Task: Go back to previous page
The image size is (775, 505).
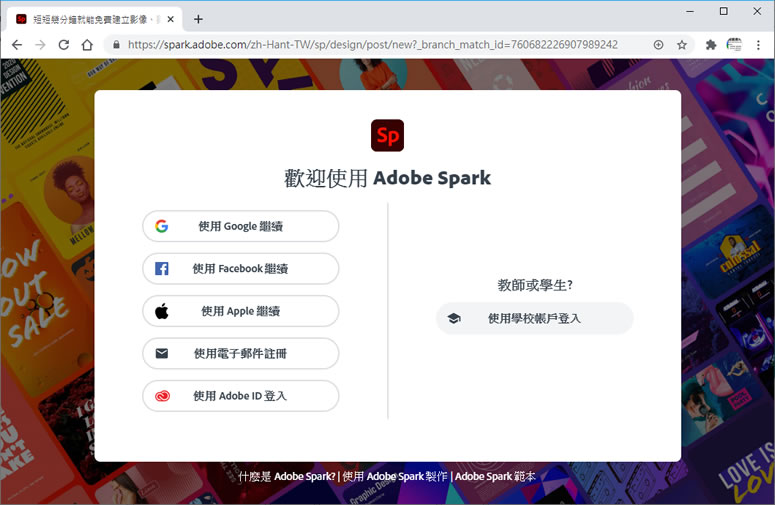Action: [17, 45]
